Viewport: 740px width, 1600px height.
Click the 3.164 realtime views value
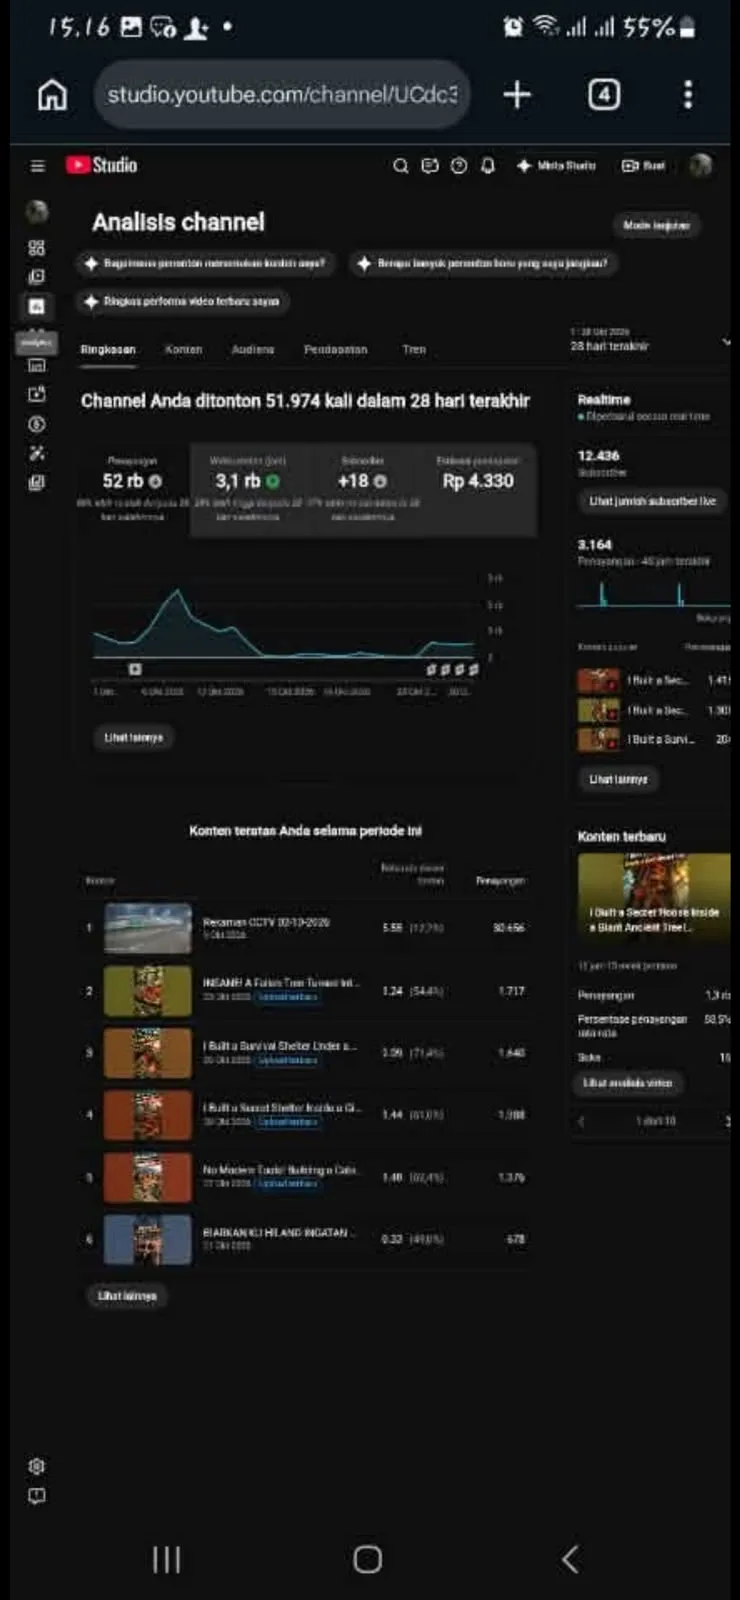[595, 545]
